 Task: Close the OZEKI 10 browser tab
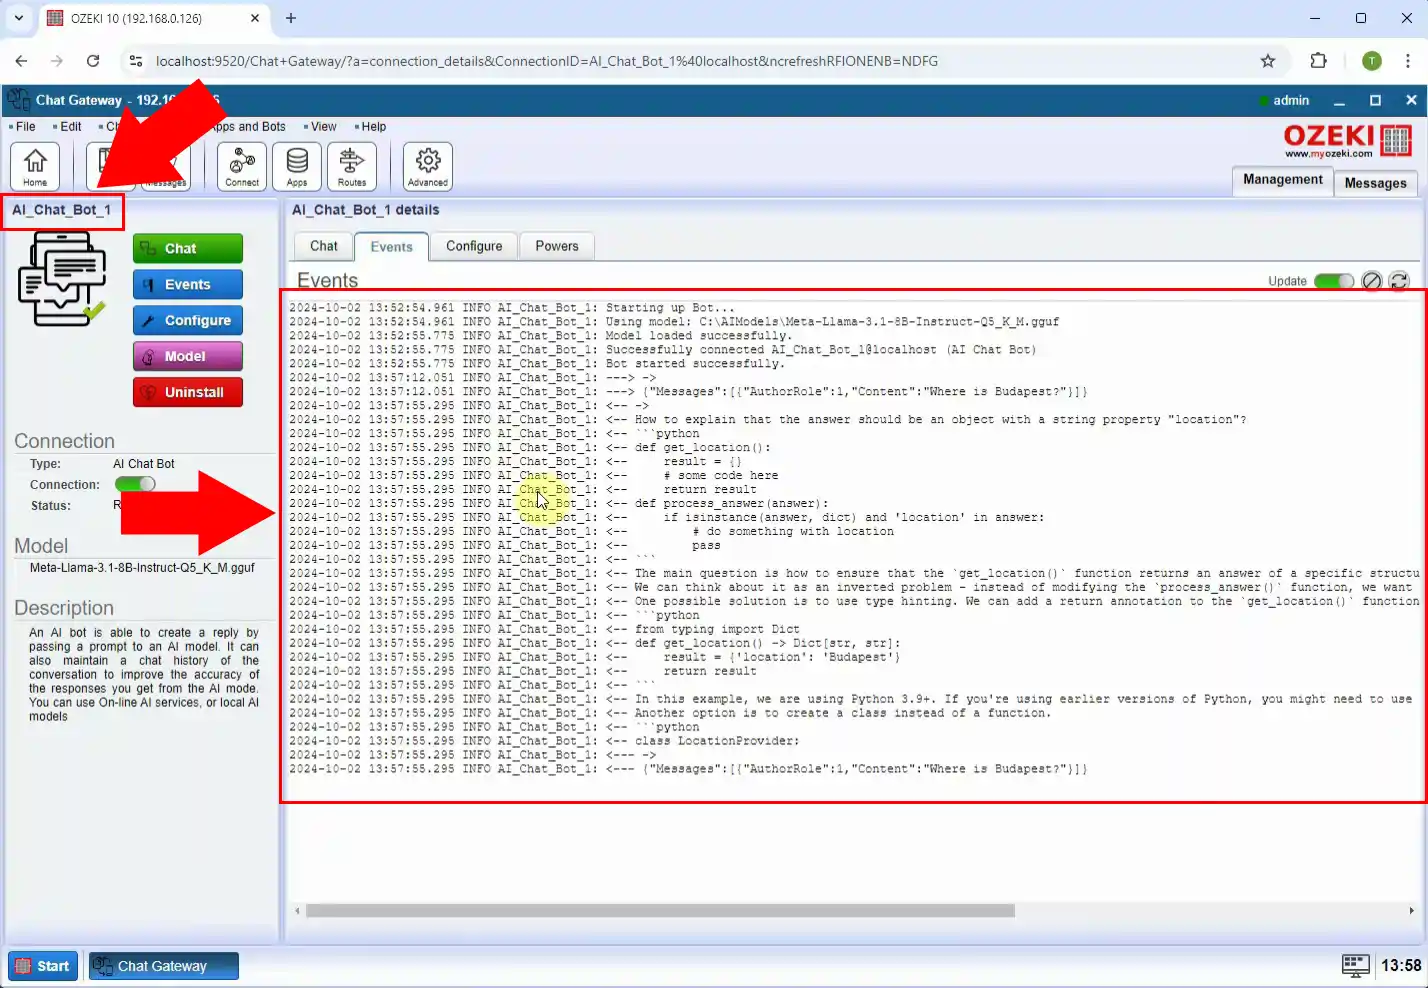pos(255,18)
